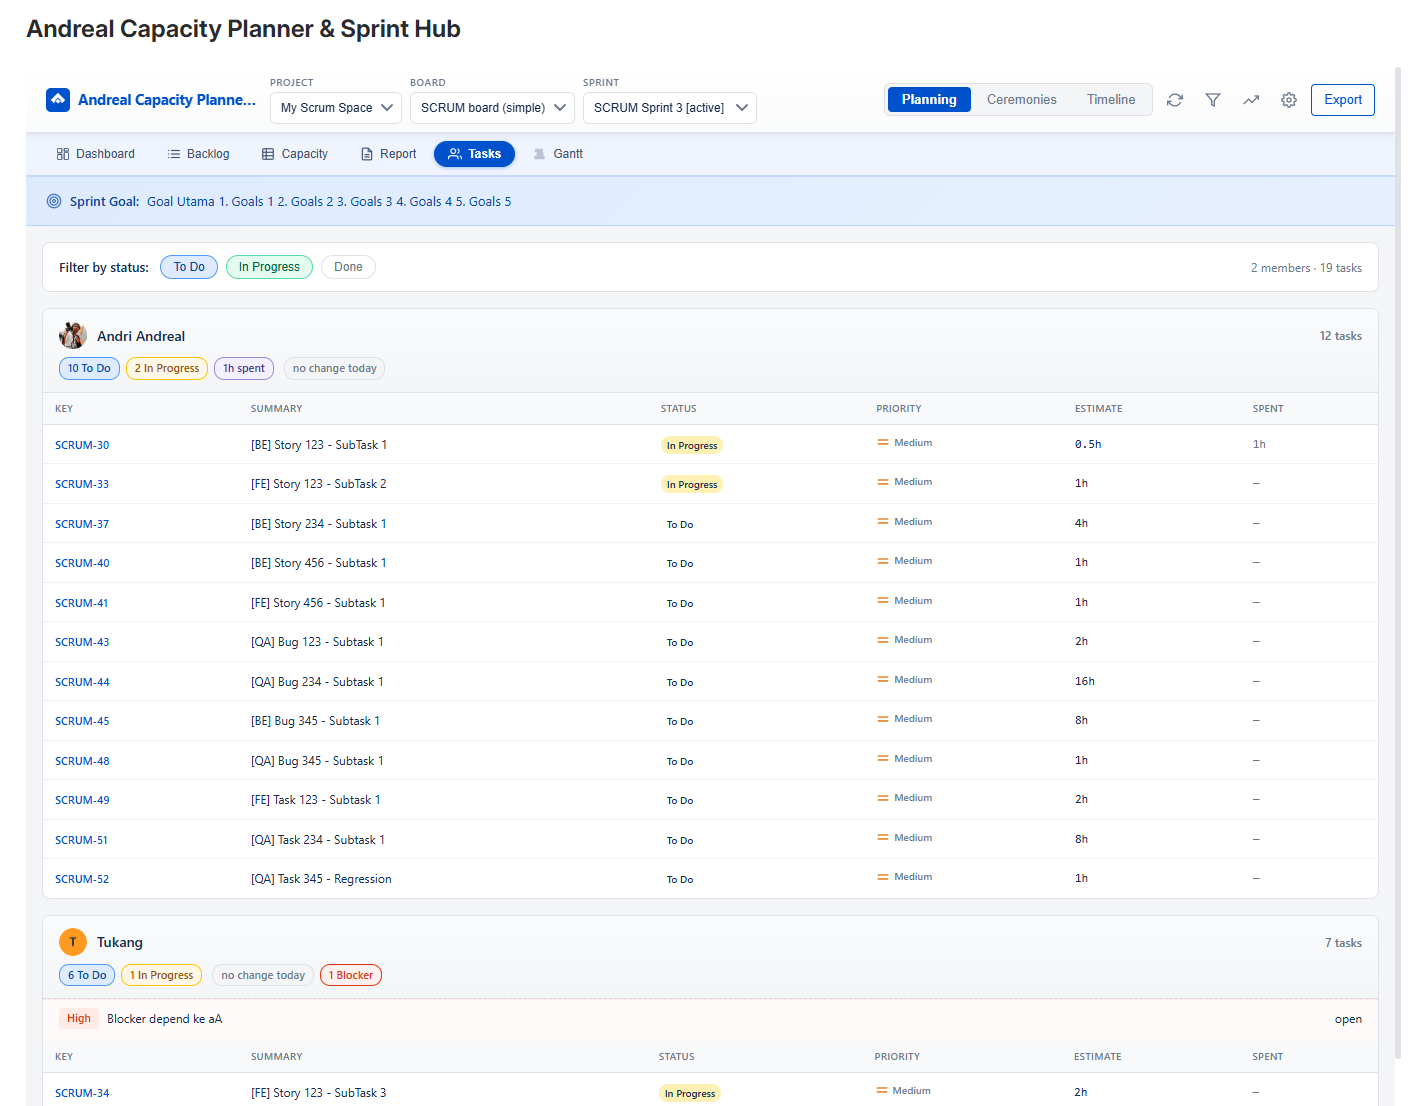The width and height of the screenshot is (1417, 1106).
Task: Select the Timeline tab
Action: click(1110, 99)
